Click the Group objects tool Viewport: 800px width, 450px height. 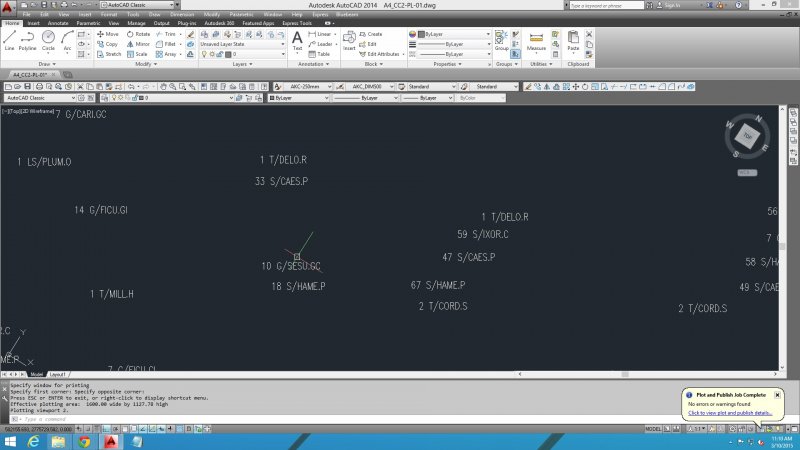(x=502, y=41)
